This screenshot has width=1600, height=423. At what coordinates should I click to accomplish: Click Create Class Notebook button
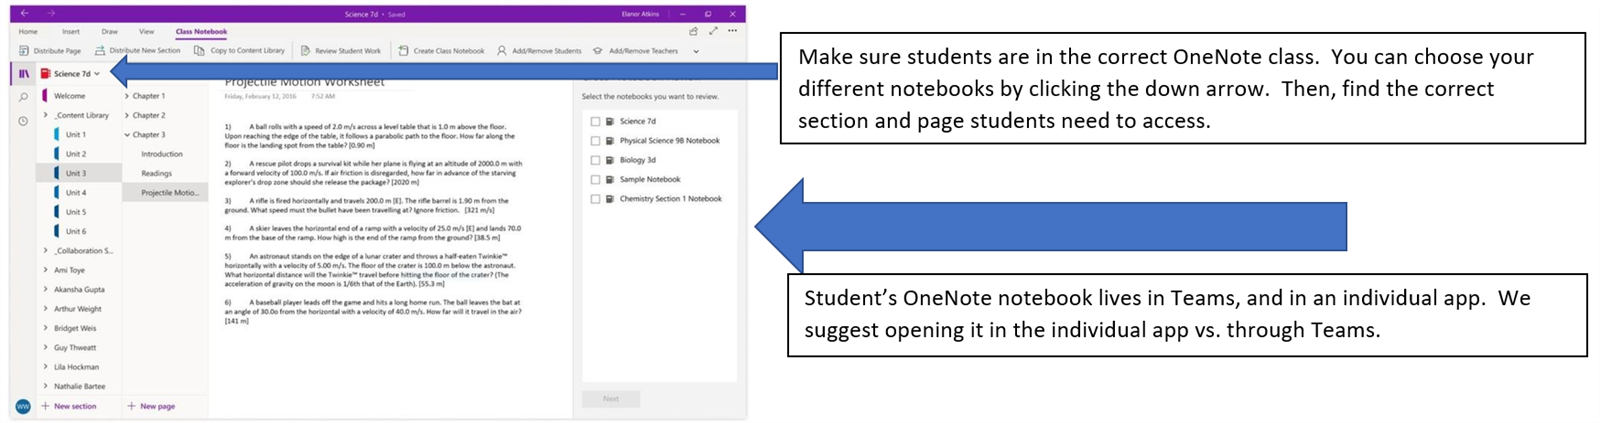[x=441, y=50]
